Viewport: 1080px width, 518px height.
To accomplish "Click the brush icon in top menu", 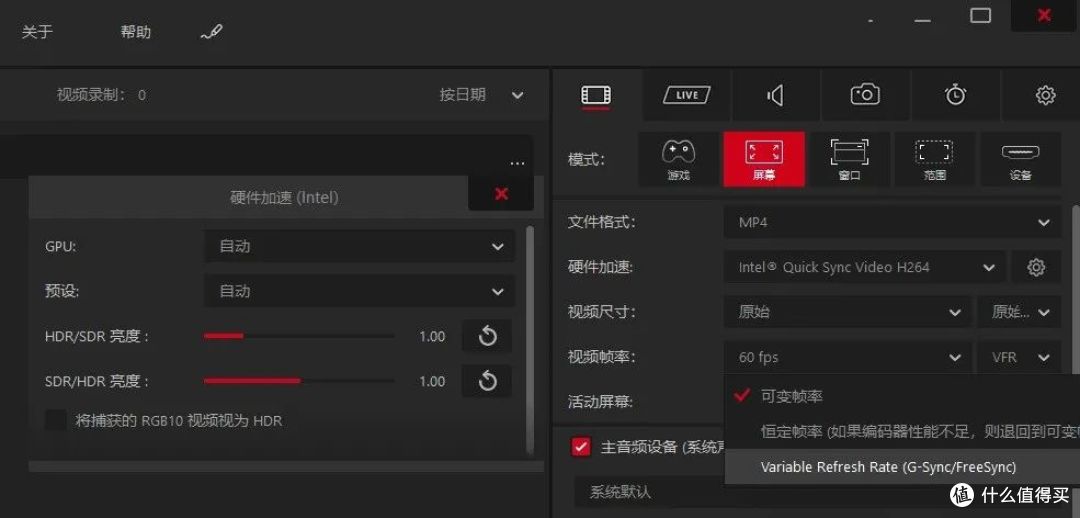I will [x=211, y=32].
